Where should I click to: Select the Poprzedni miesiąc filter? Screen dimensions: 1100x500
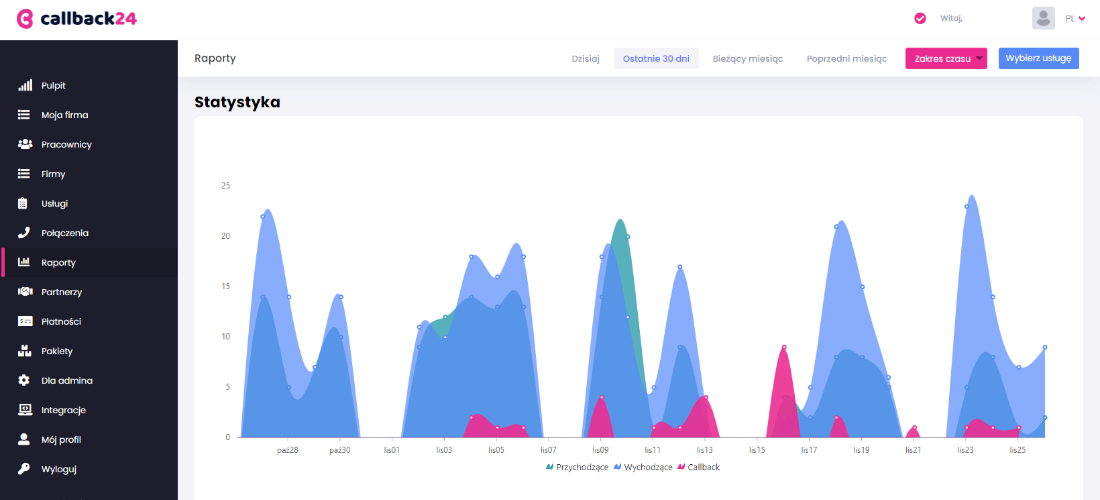pos(846,59)
